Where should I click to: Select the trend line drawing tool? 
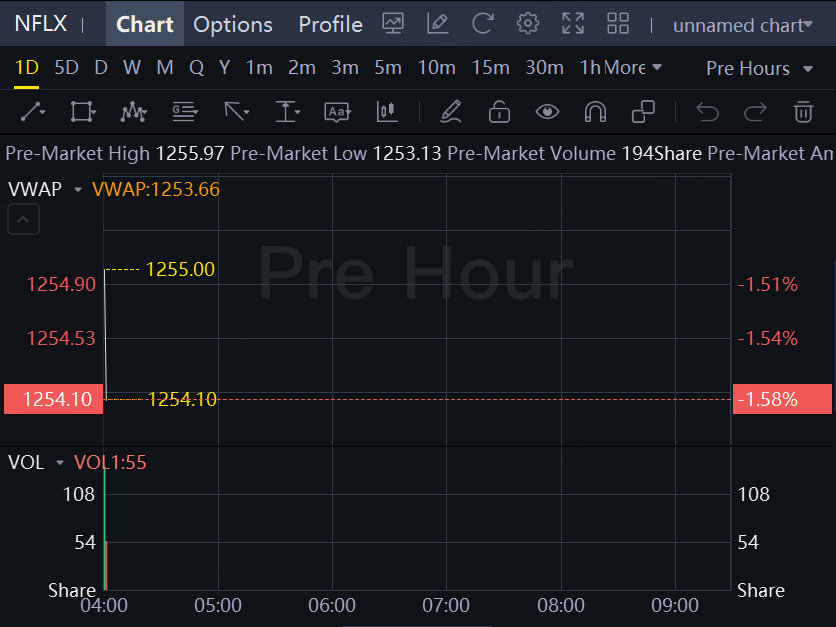[x=32, y=112]
